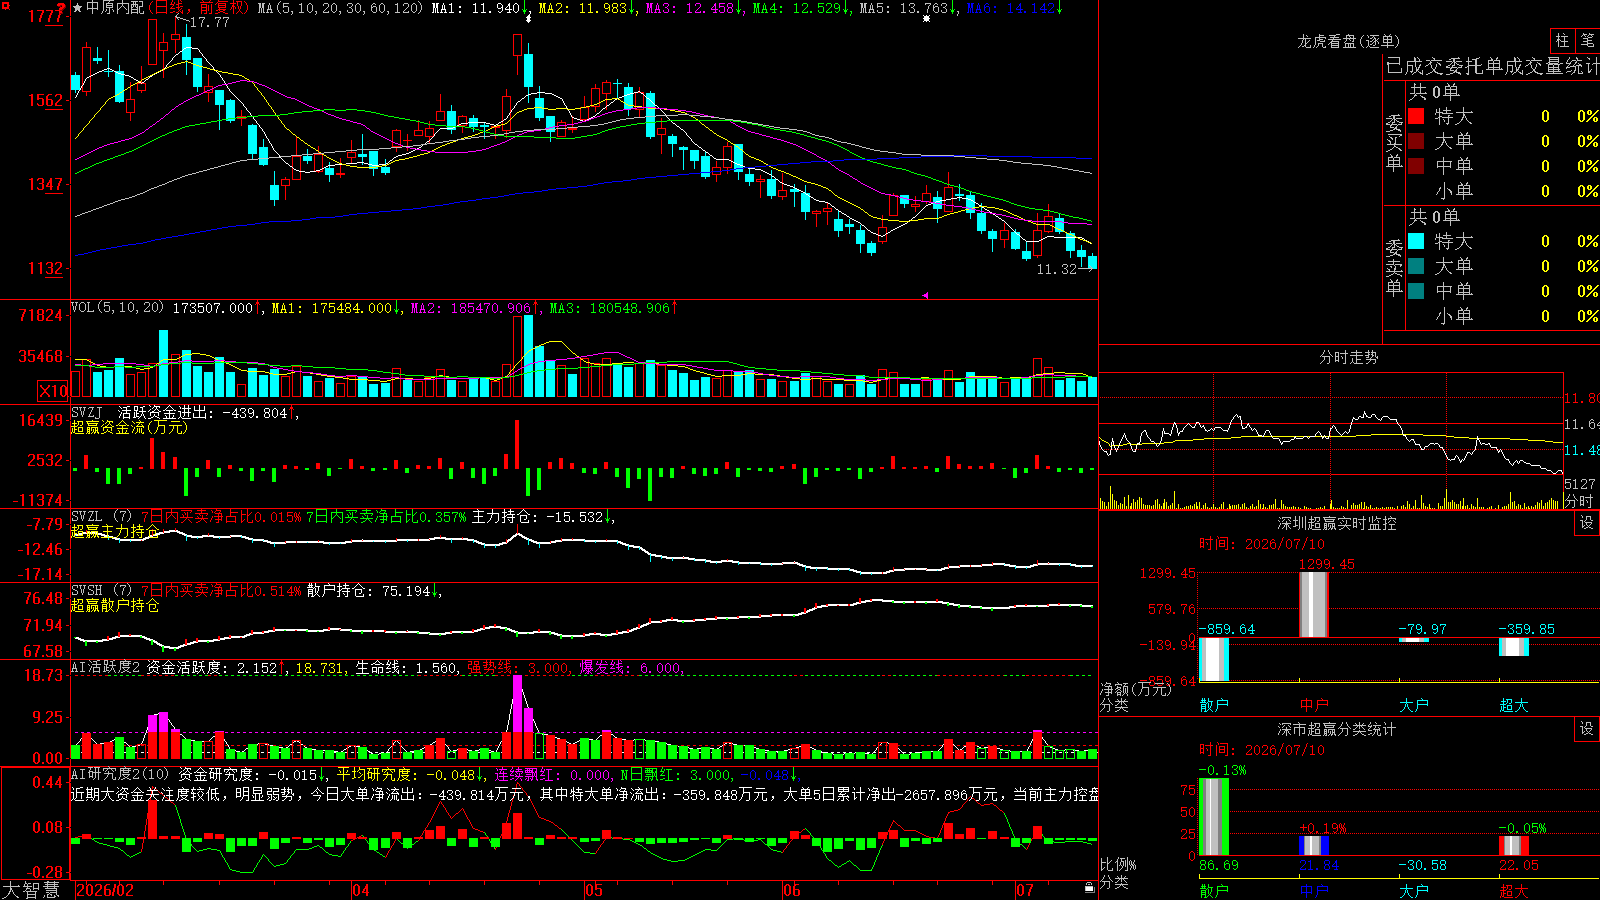The image size is (1600, 900).
Task: Click the teal 中单 swatch under 委卖单
Action: pos(1416,291)
